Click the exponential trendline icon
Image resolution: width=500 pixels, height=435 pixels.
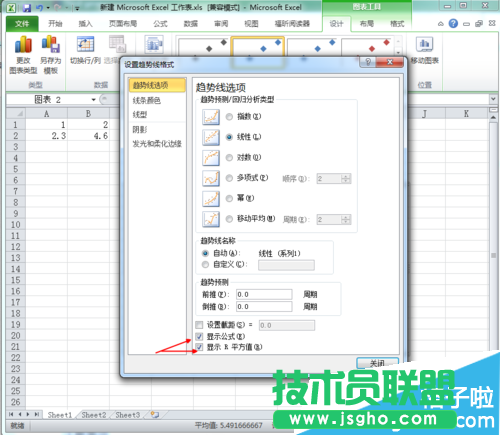pos(211,117)
